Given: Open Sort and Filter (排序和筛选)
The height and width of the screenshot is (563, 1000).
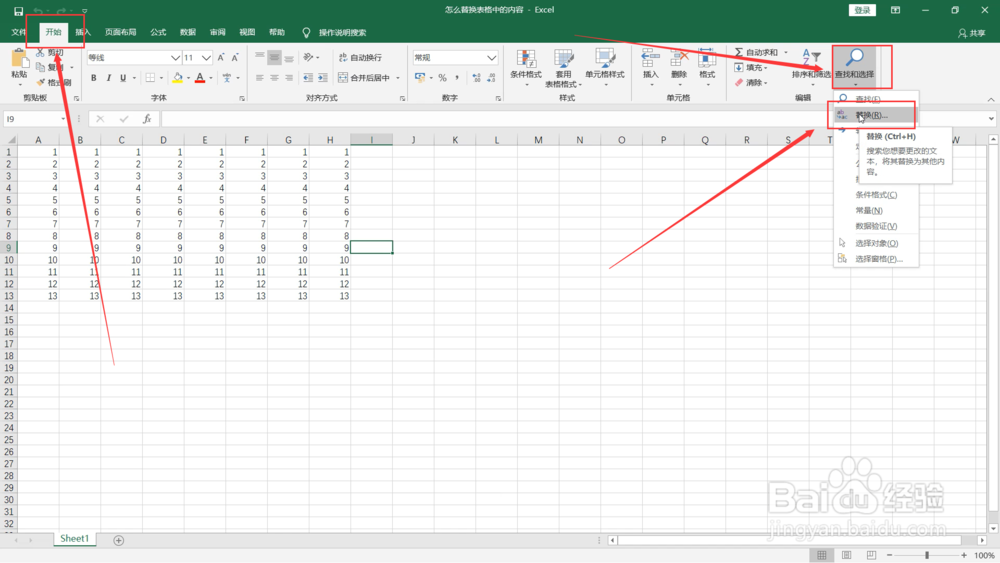Looking at the screenshot, I should click(x=811, y=66).
